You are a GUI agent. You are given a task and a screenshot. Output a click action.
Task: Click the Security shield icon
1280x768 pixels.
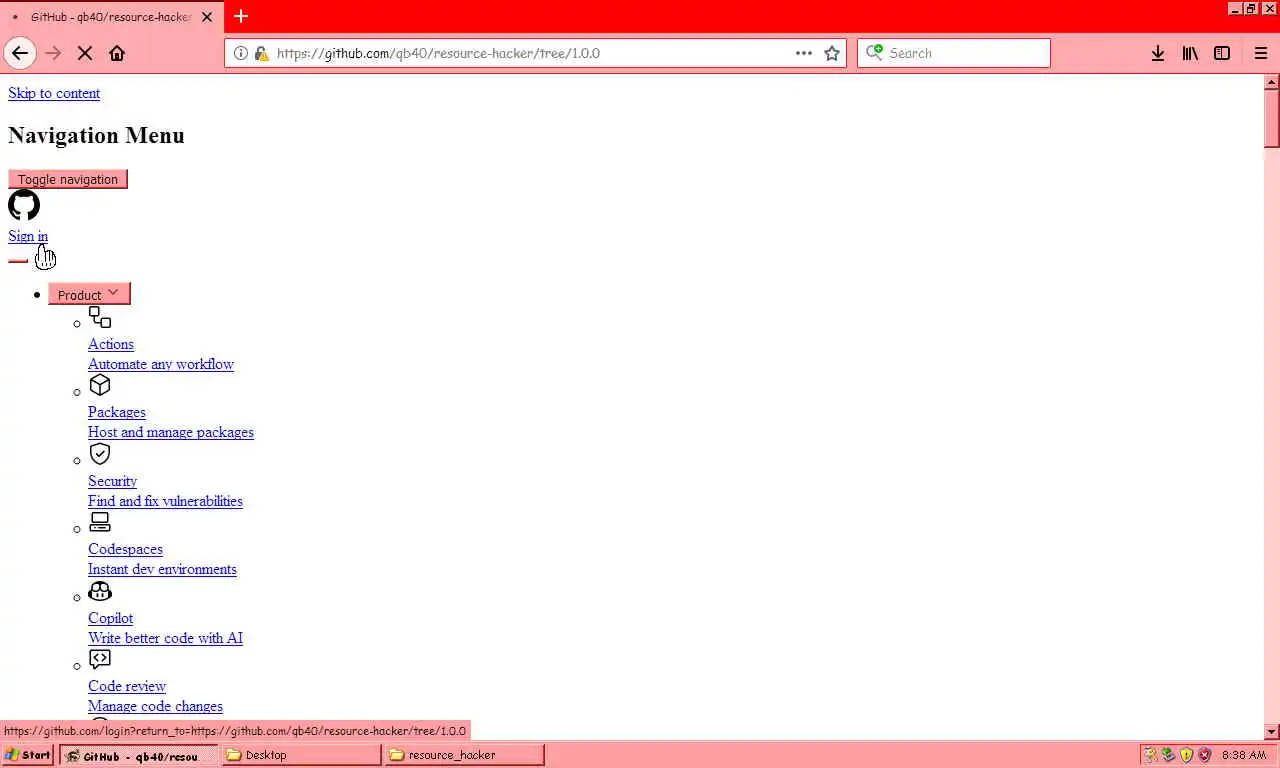[x=100, y=454]
